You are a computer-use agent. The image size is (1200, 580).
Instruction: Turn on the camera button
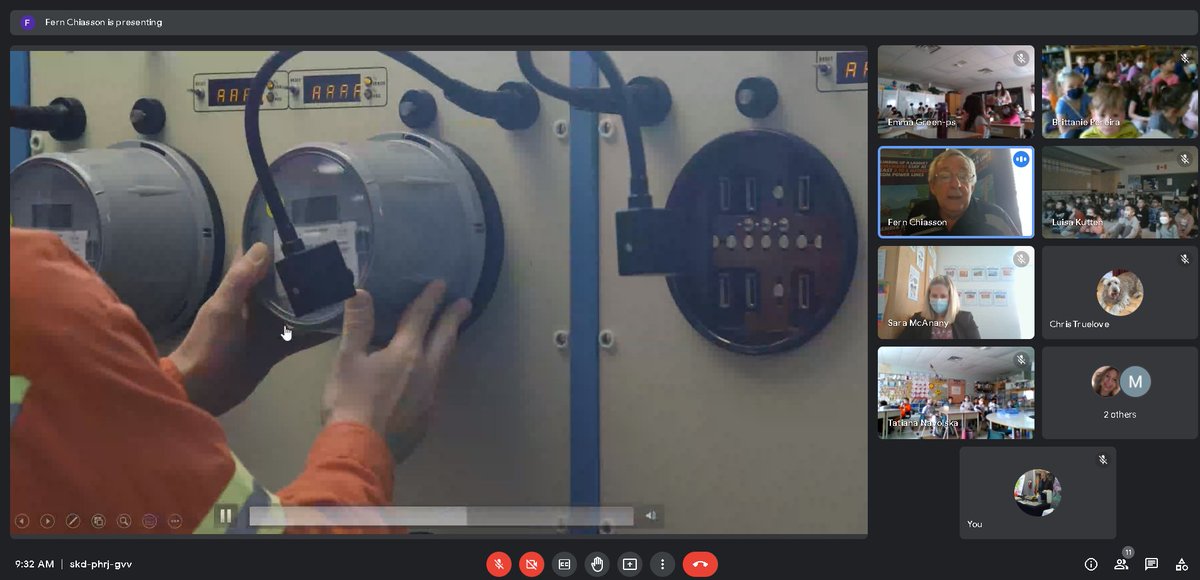[531, 564]
